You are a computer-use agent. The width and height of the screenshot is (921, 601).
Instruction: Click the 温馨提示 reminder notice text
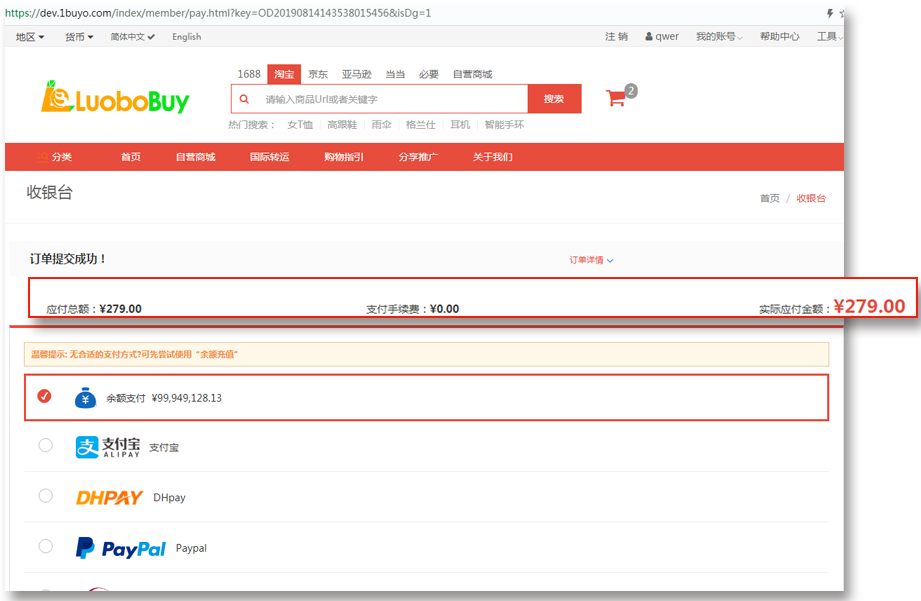(x=135, y=354)
